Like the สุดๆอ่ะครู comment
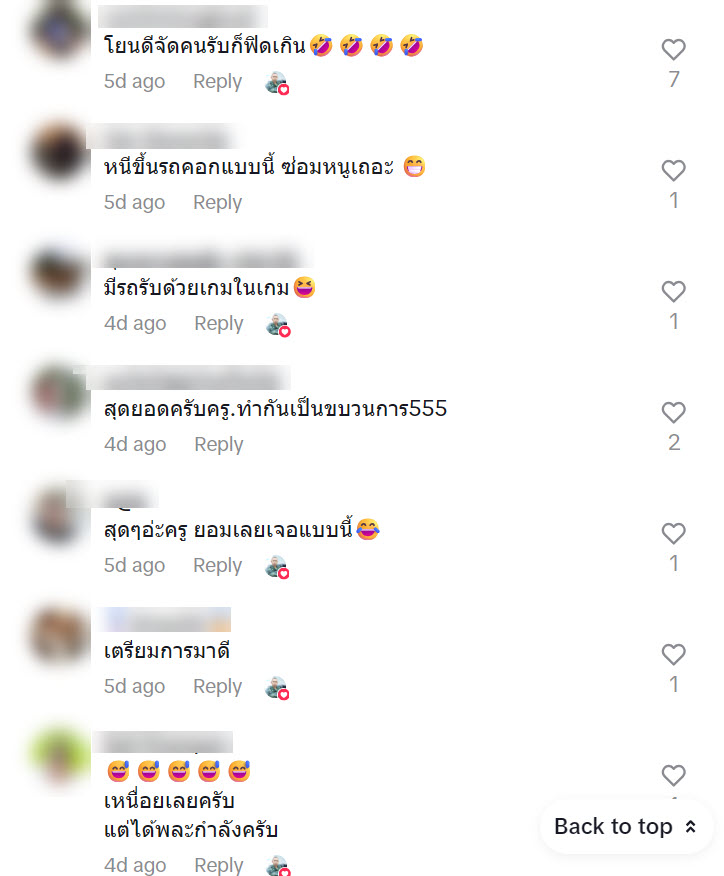724x876 pixels. click(x=673, y=533)
